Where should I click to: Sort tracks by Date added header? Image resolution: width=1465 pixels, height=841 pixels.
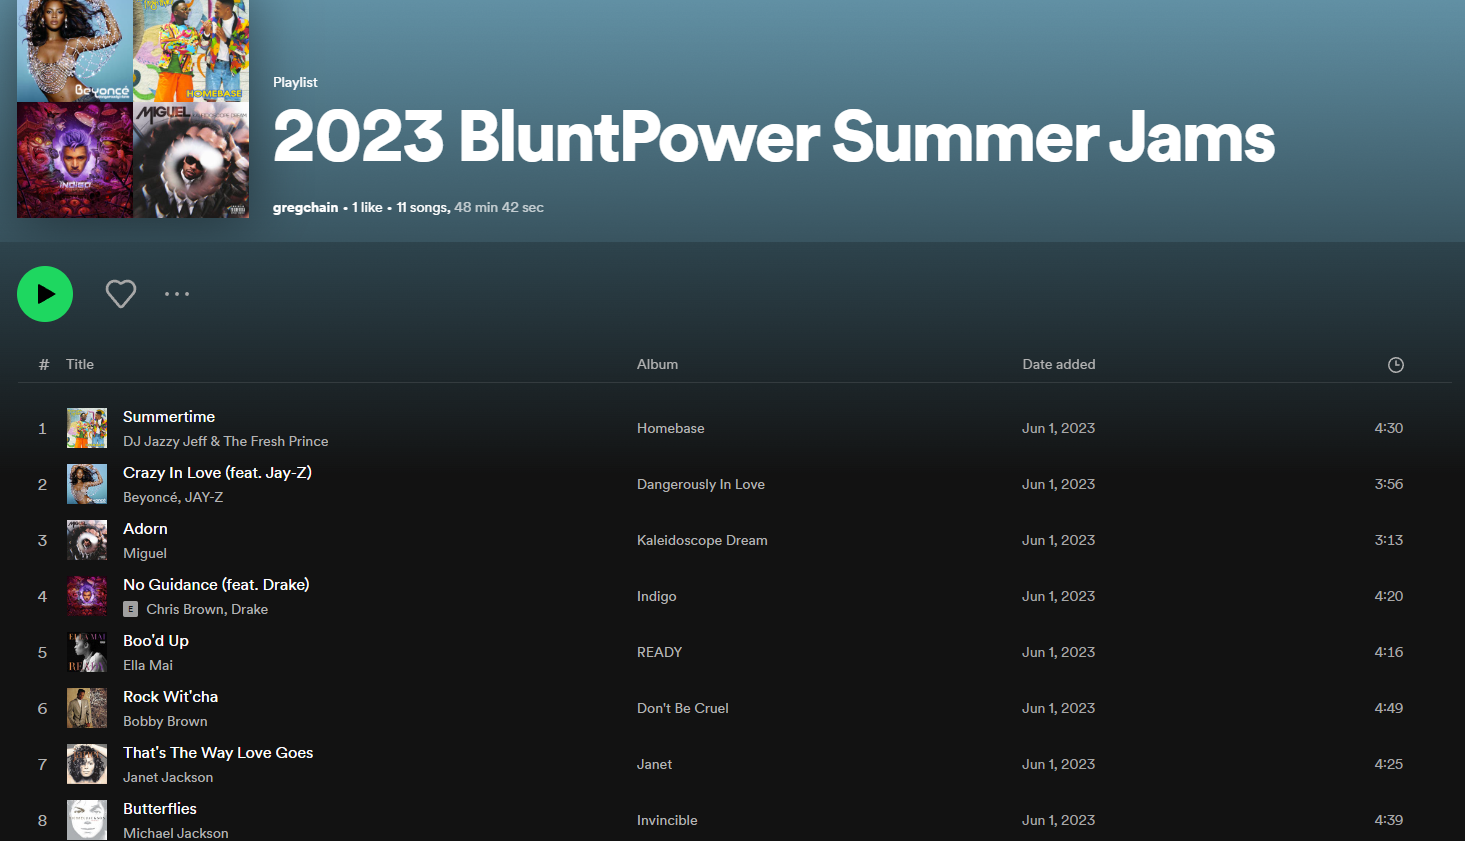(x=1059, y=364)
